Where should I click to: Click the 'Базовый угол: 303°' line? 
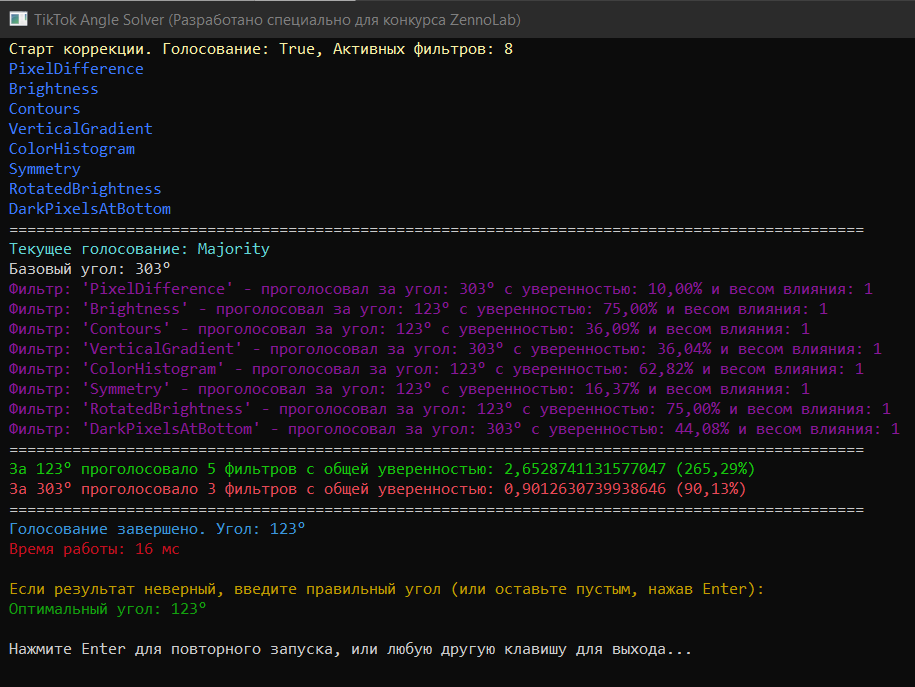[x=90, y=269]
